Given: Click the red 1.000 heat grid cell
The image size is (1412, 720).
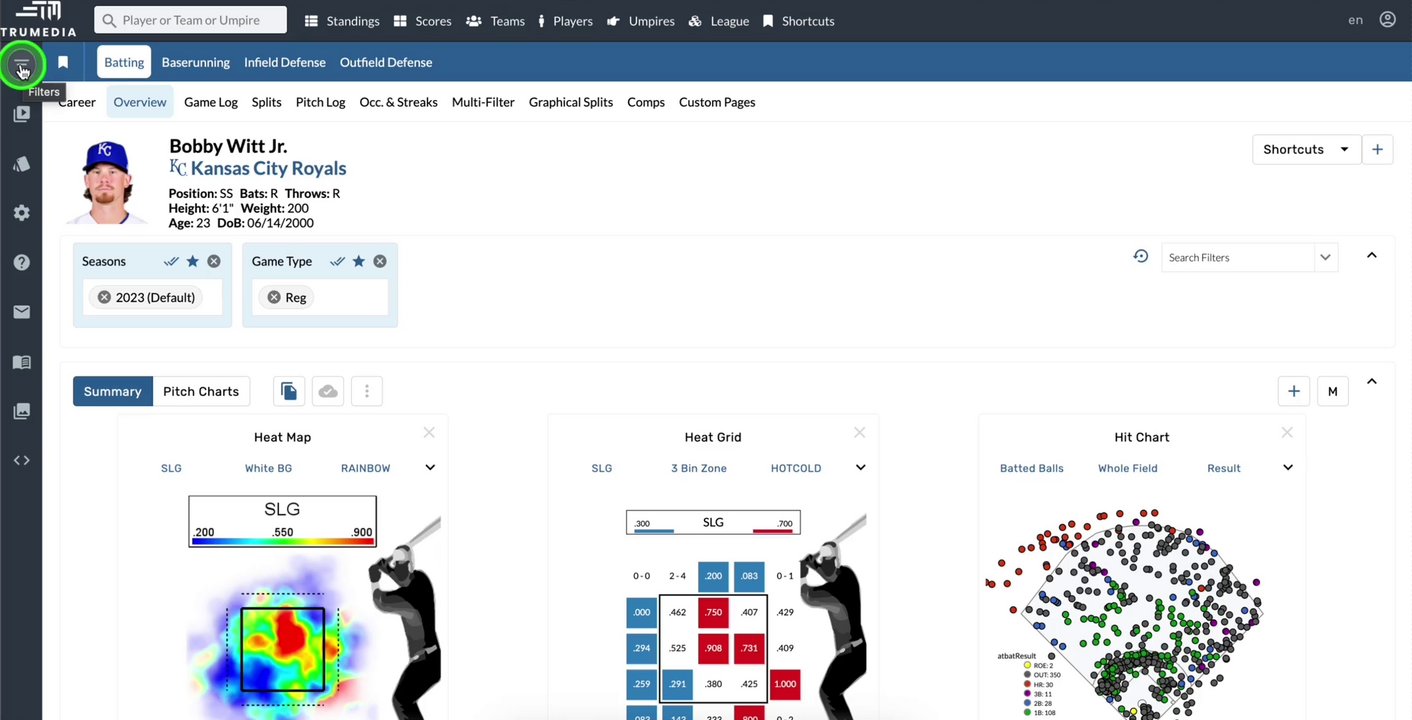Looking at the screenshot, I should click(x=785, y=684).
